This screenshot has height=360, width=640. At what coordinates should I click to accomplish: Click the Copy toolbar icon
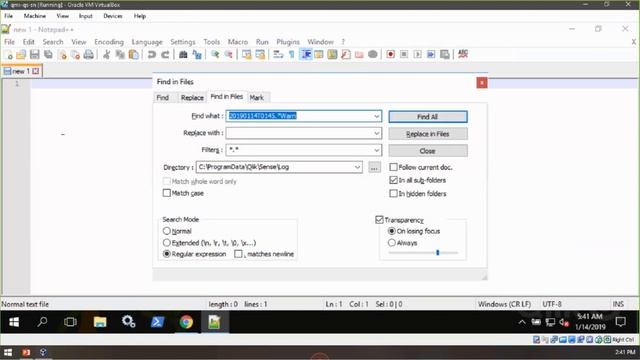(x=120, y=54)
